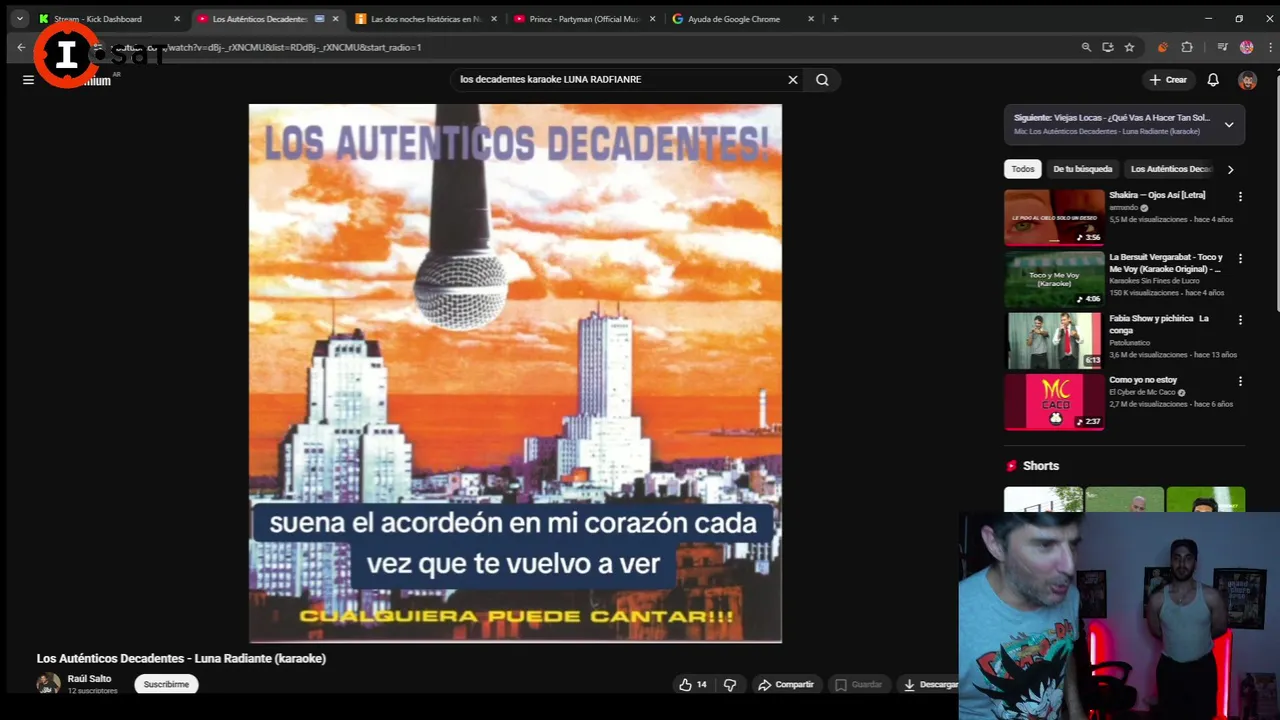The width and height of the screenshot is (1280, 720).
Task: Open options for Shakira Ojos Así video
Action: coord(1240,197)
